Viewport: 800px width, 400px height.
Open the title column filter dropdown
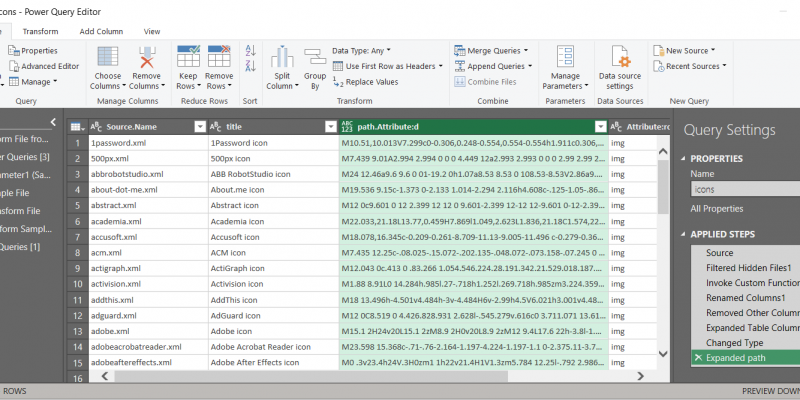point(330,127)
